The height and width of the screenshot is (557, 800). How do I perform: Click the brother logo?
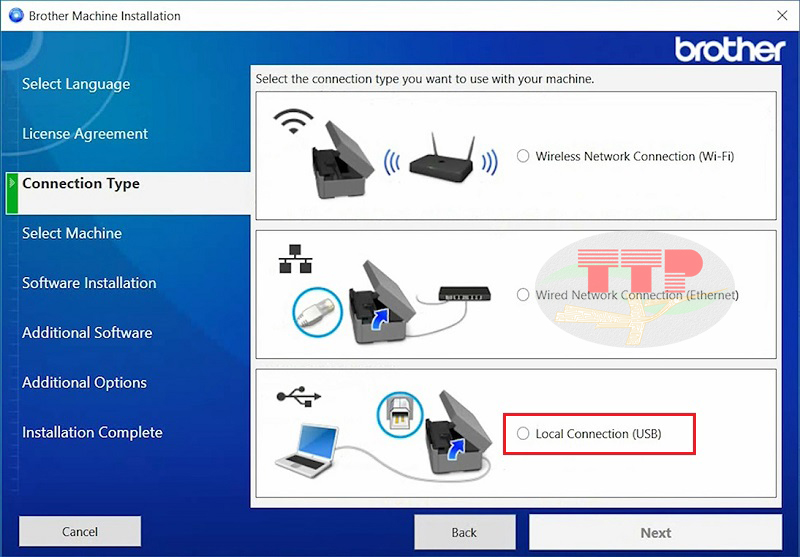point(730,49)
